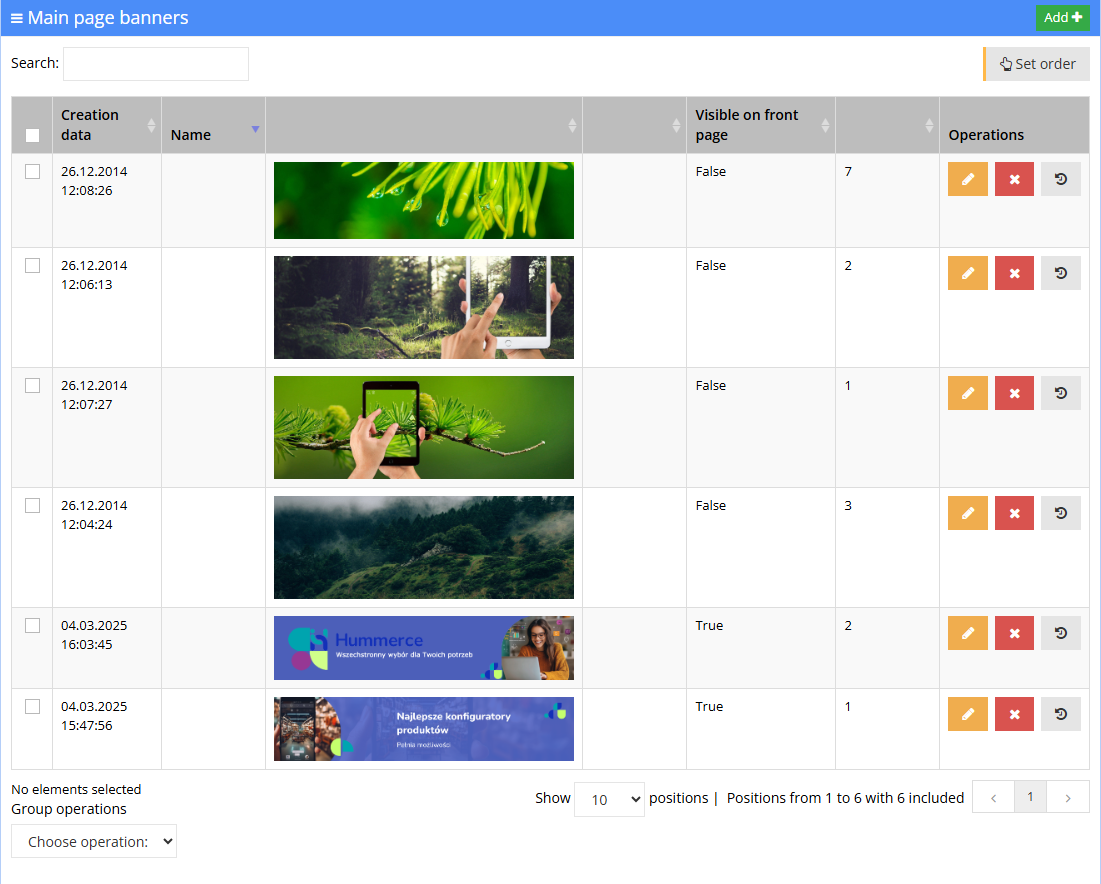This screenshot has height=884, width=1101.
Task: Edit the pine branch tablet banner
Action: (x=968, y=393)
